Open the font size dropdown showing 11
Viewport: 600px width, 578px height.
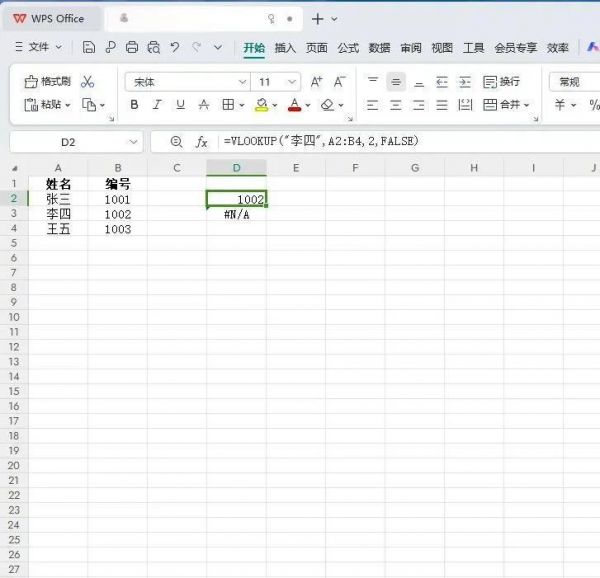click(x=291, y=82)
